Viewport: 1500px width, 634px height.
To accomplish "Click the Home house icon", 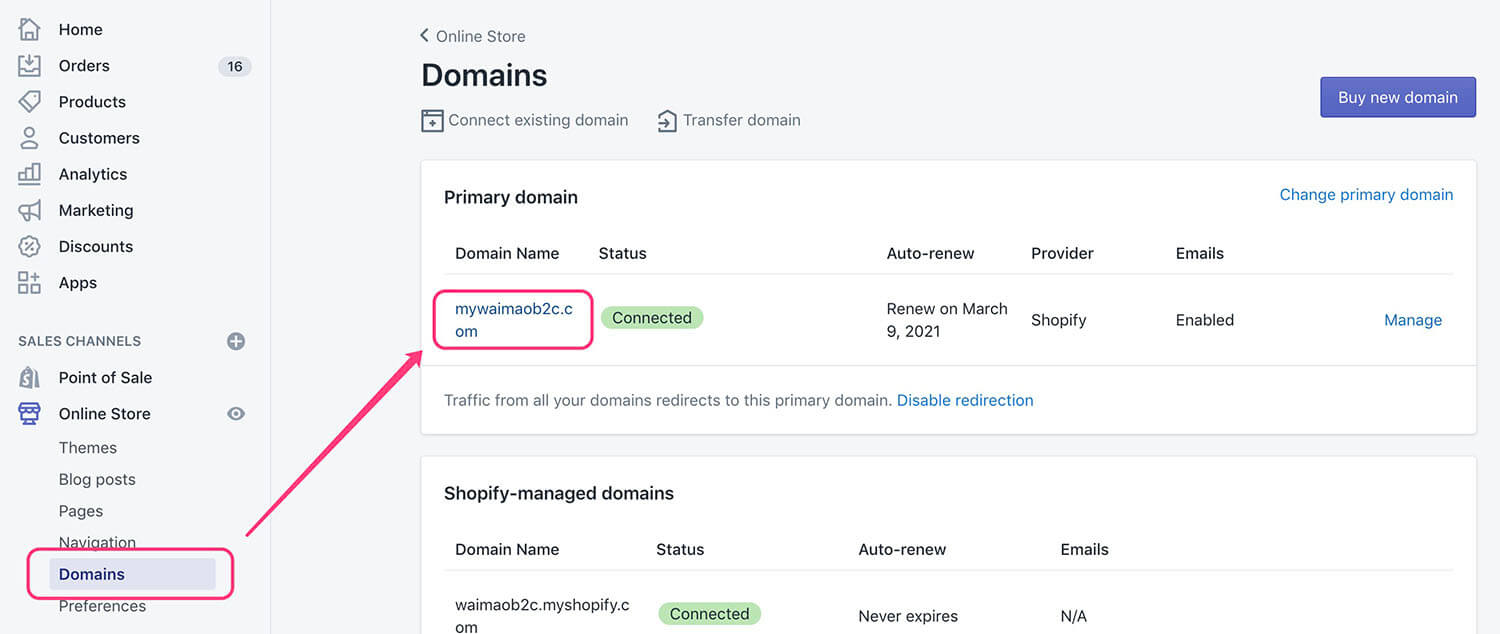I will point(30,29).
